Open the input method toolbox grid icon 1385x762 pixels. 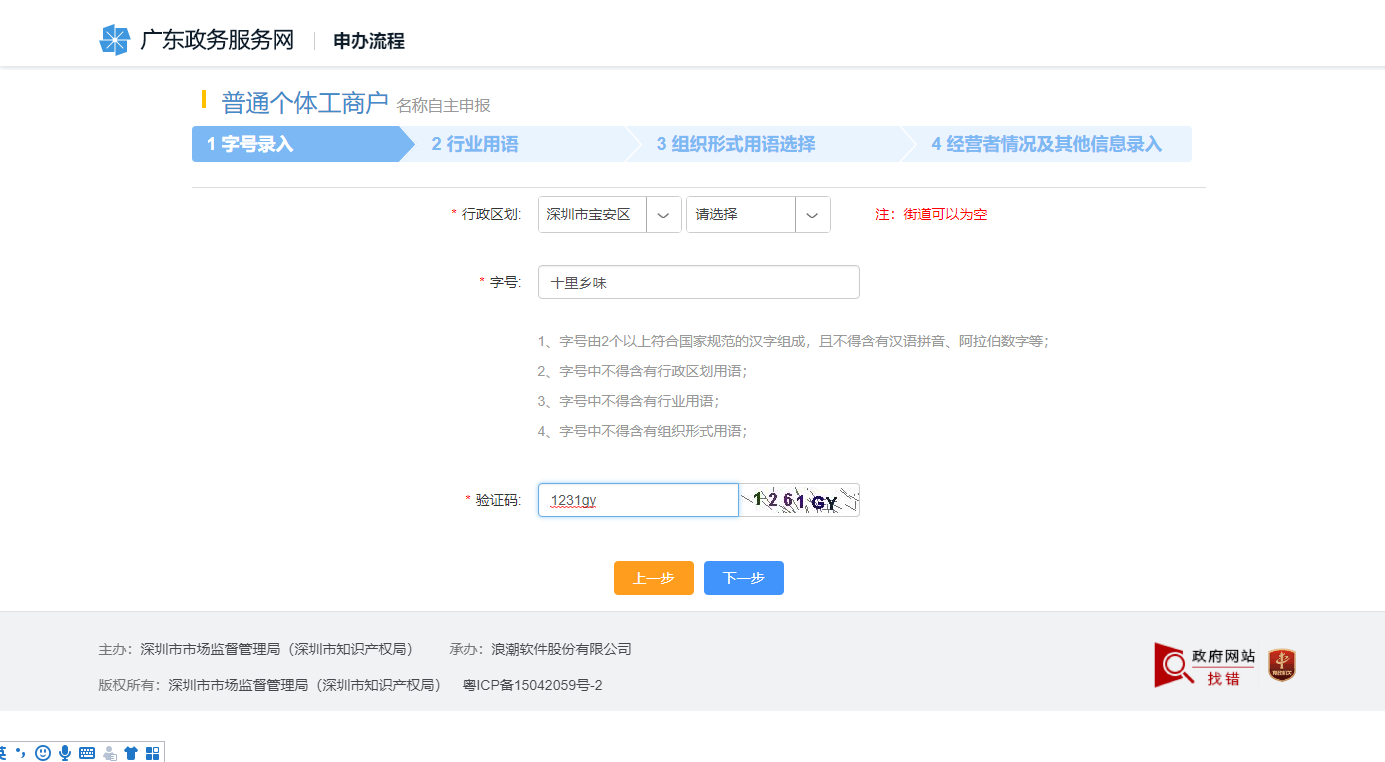point(152,752)
